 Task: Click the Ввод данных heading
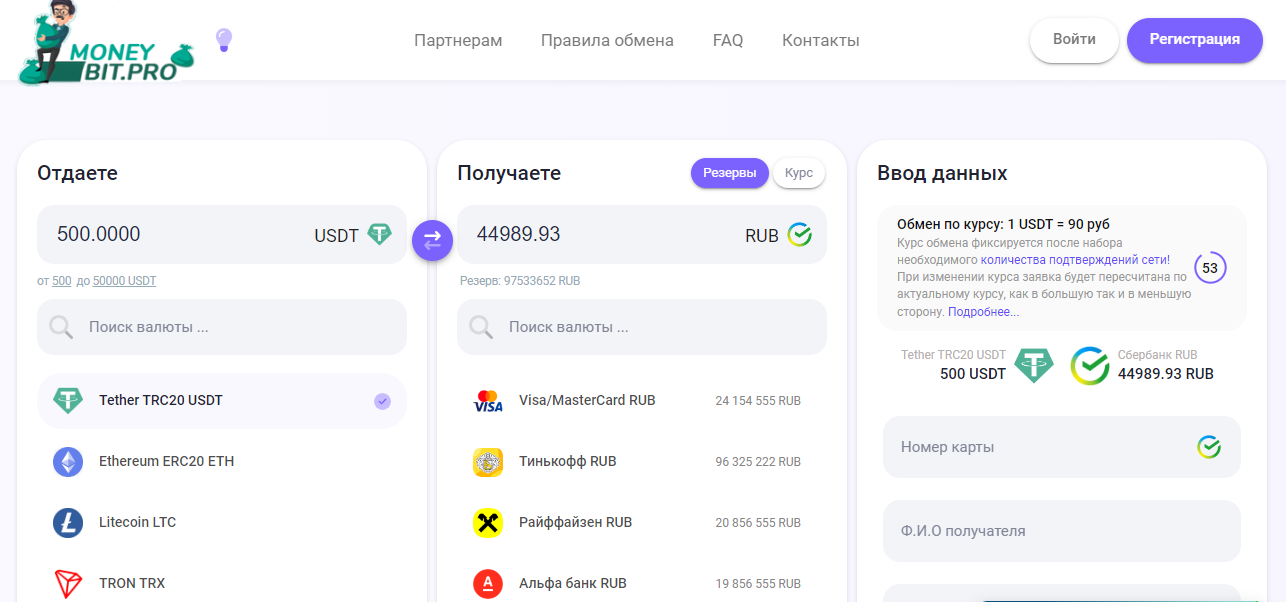942,173
